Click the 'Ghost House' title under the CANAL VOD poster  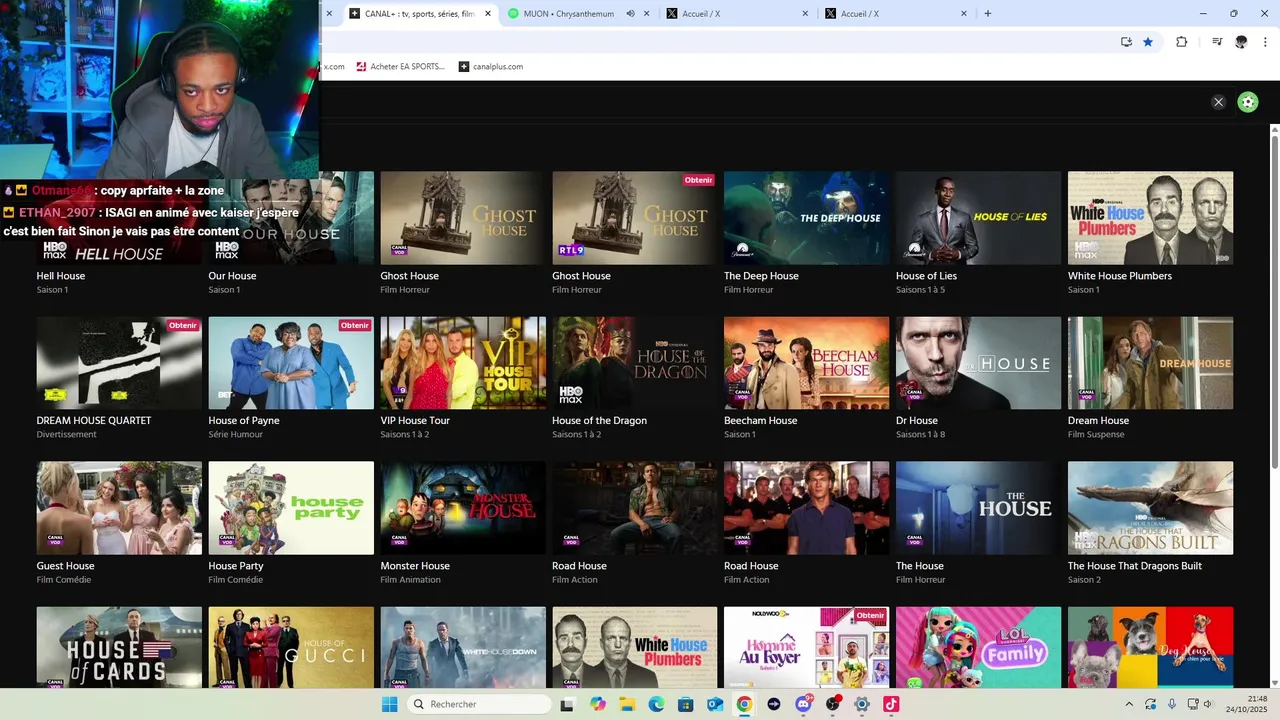(x=409, y=276)
